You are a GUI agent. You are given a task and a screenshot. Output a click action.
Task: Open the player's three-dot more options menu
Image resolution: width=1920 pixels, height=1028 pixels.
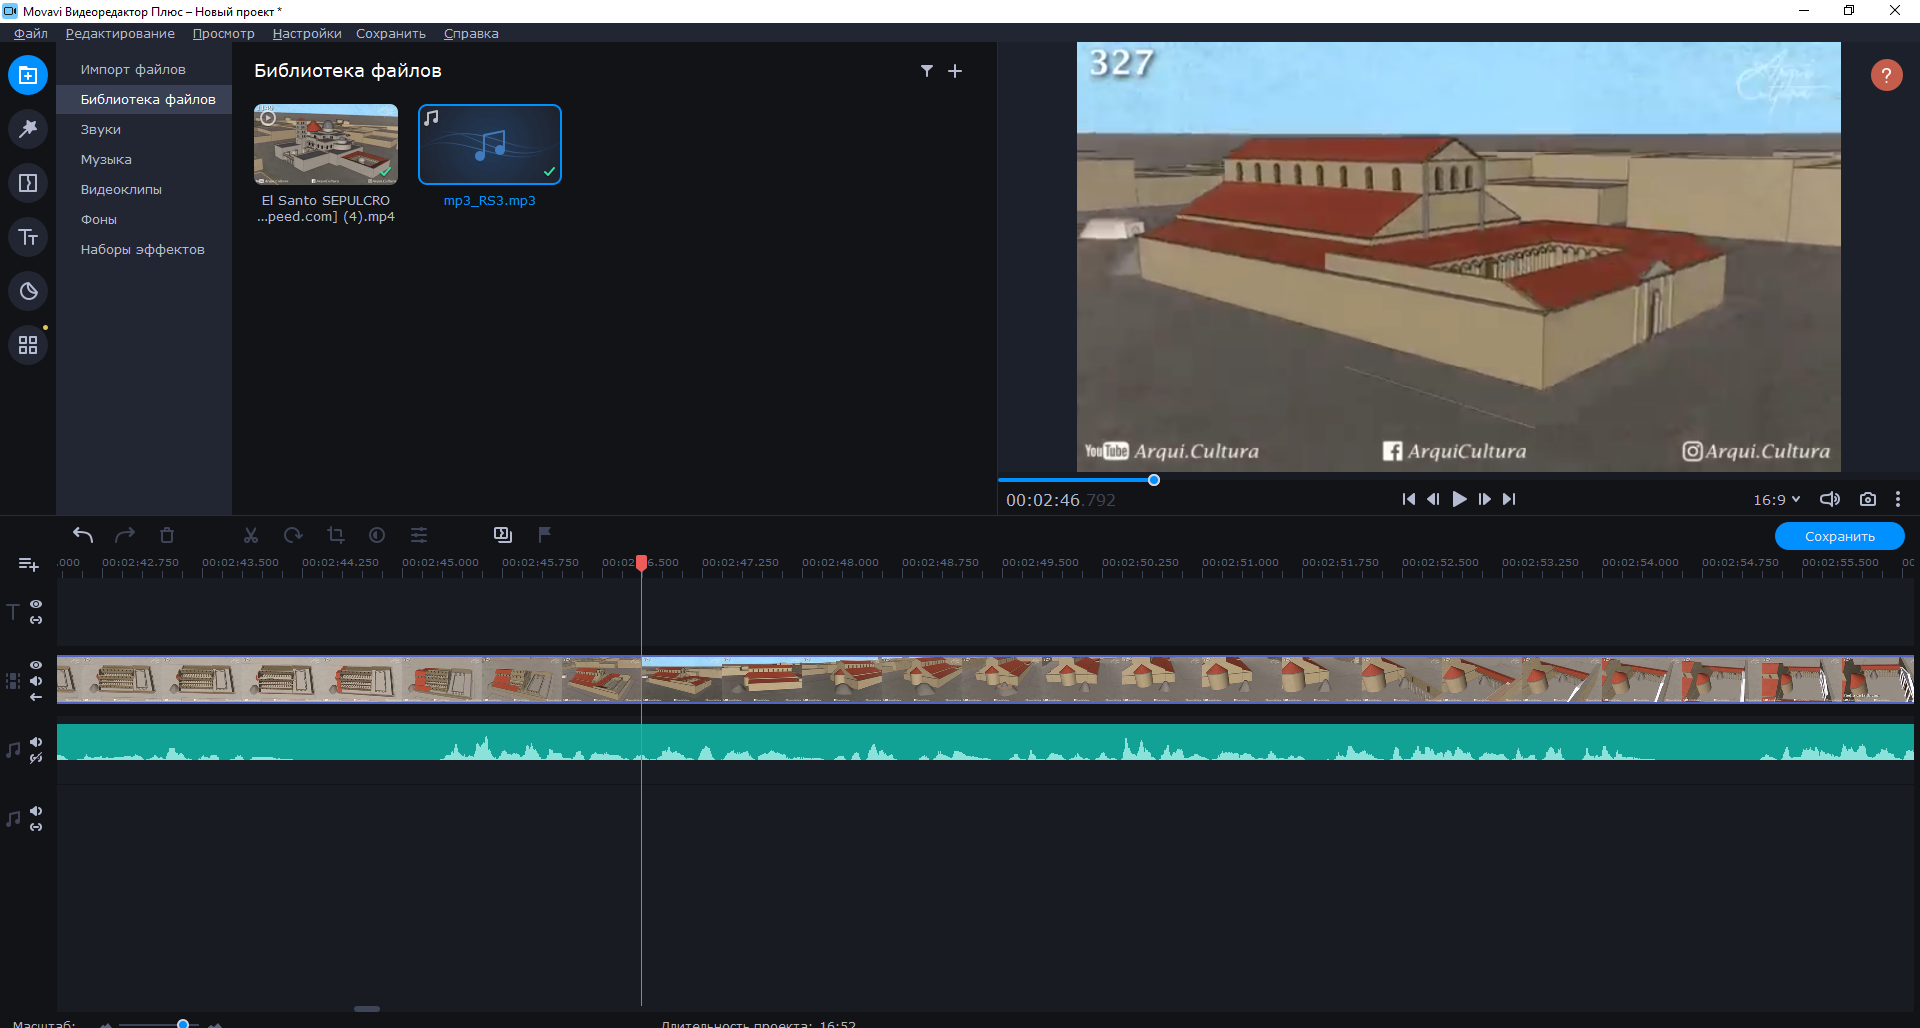click(1898, 499)
